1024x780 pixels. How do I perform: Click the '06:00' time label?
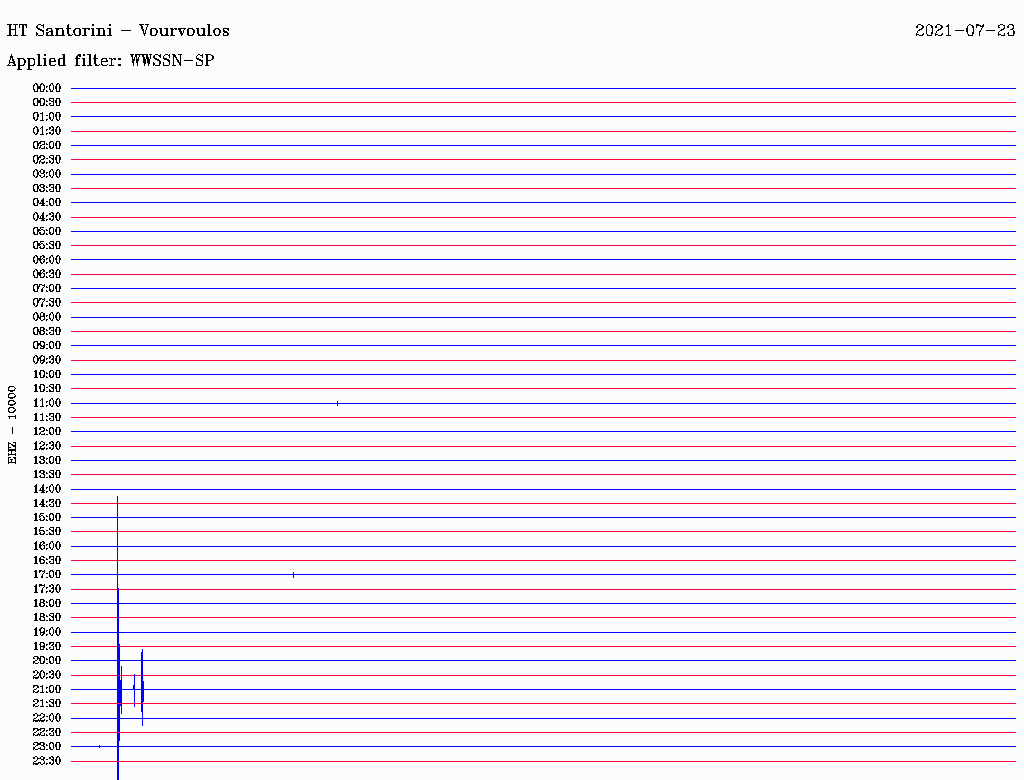click(x=47, y=260)
